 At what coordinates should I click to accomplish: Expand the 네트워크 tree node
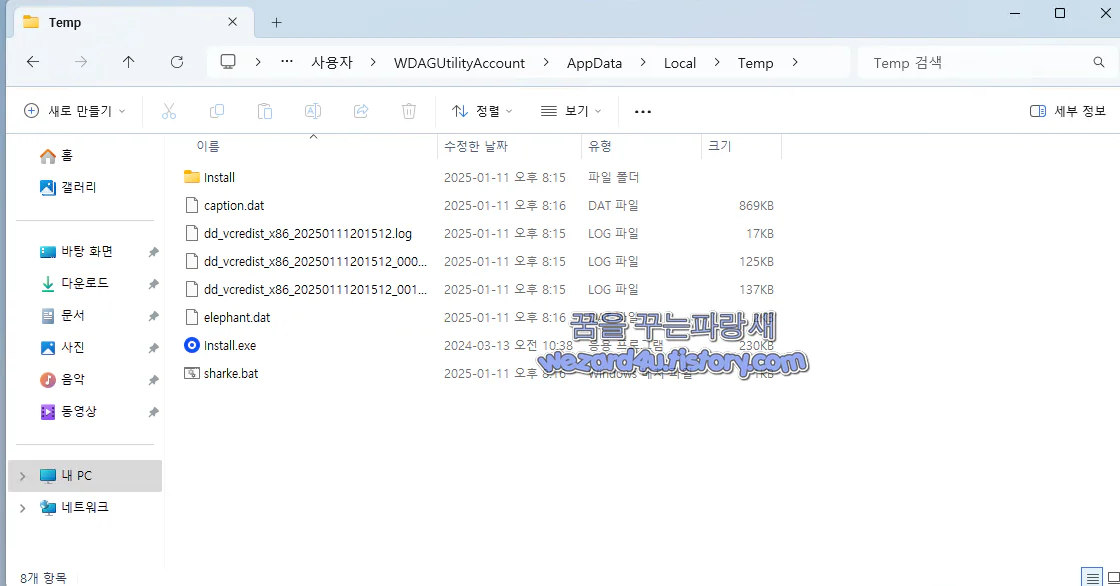(x=22, y=508)
